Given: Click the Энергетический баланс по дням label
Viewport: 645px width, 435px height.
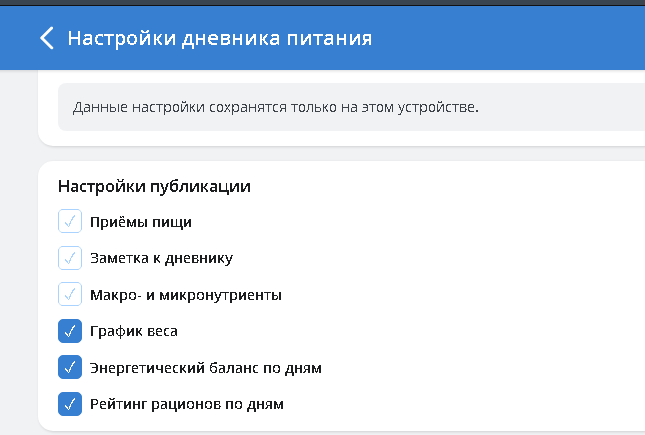Looking at the screenshot, I should [205, 368].
